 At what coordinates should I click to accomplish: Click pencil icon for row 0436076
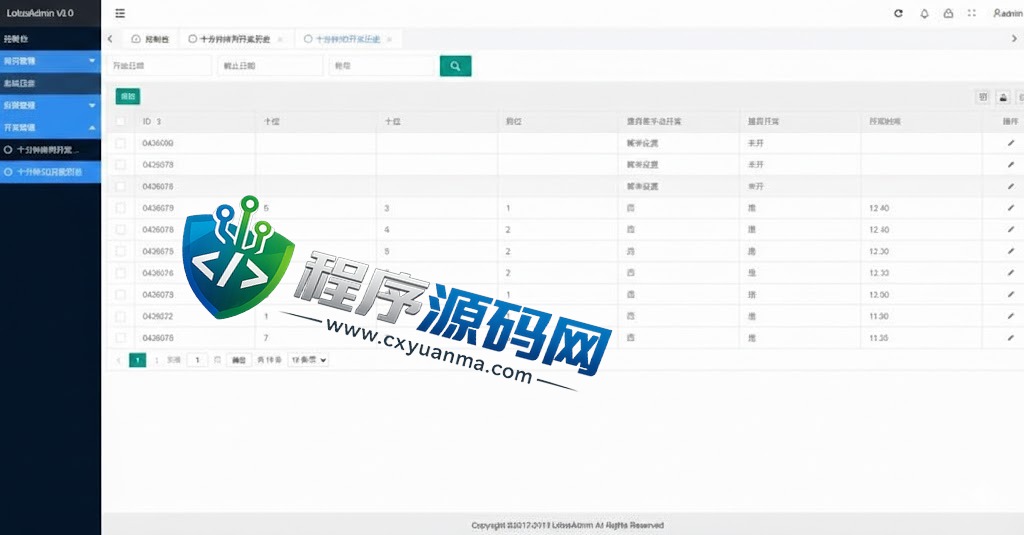point(1011,272)
